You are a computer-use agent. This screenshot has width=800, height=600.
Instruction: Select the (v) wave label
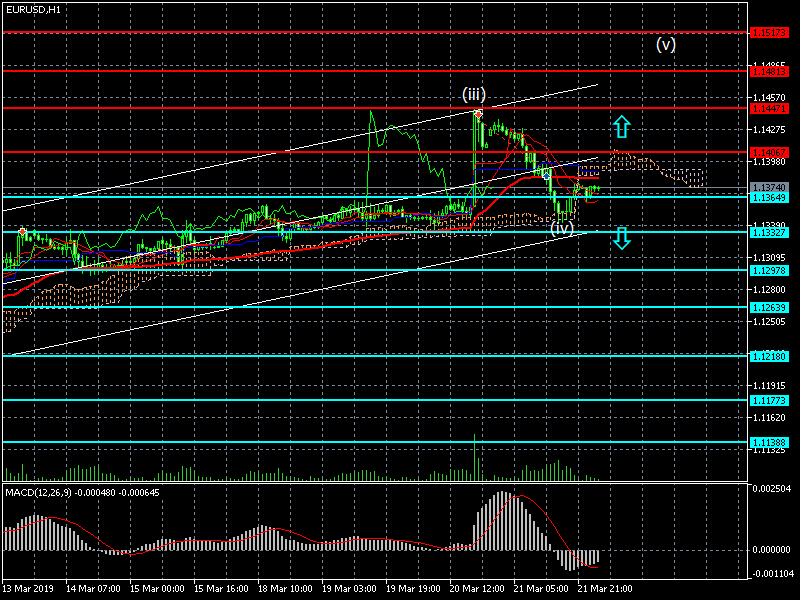tap(666, 45)
